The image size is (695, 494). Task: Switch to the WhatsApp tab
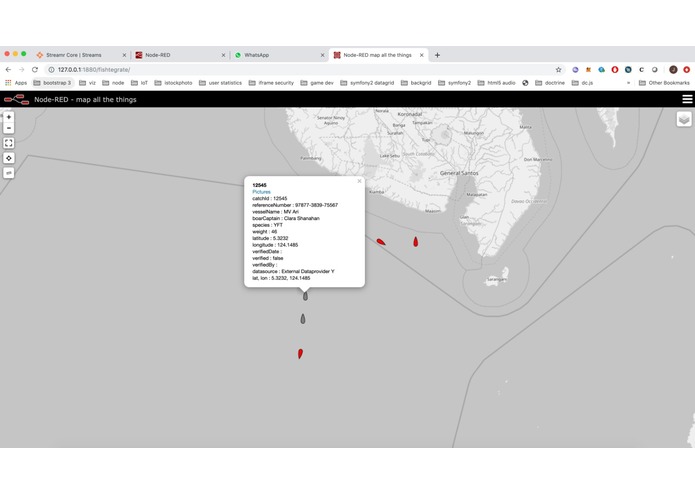280,55
